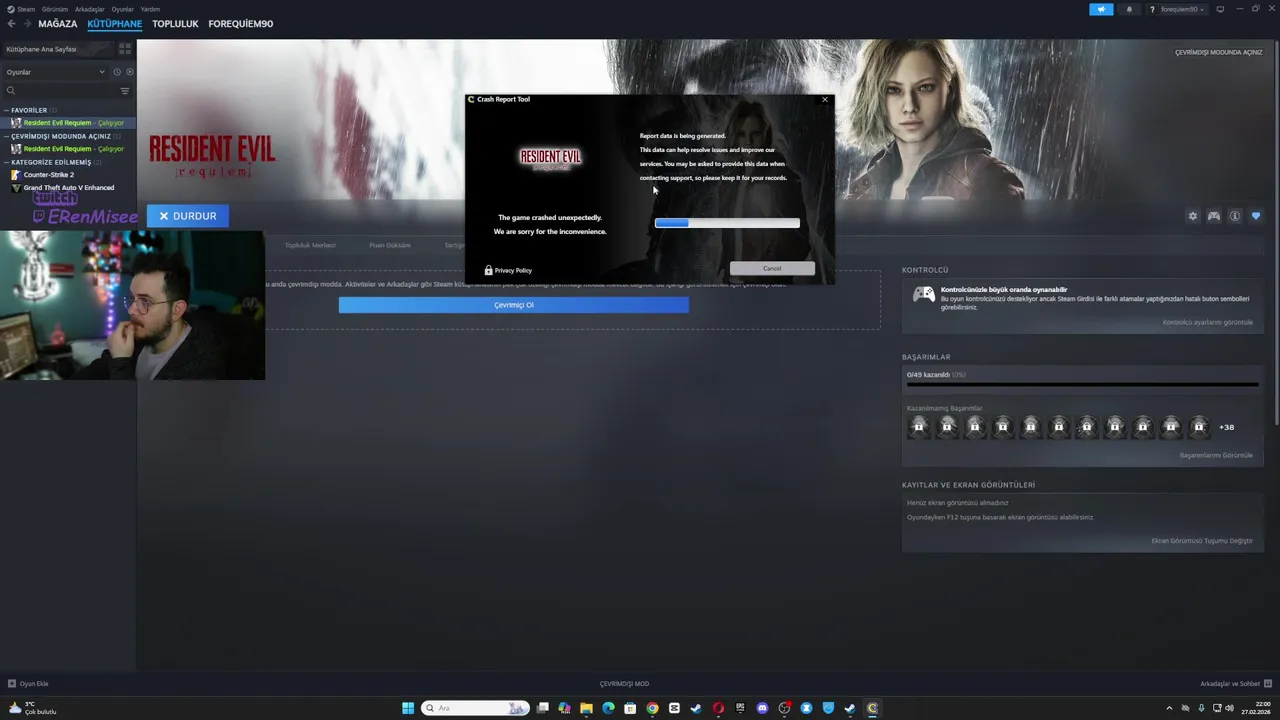Open the Steam notifications bell

coord(1130,9)
